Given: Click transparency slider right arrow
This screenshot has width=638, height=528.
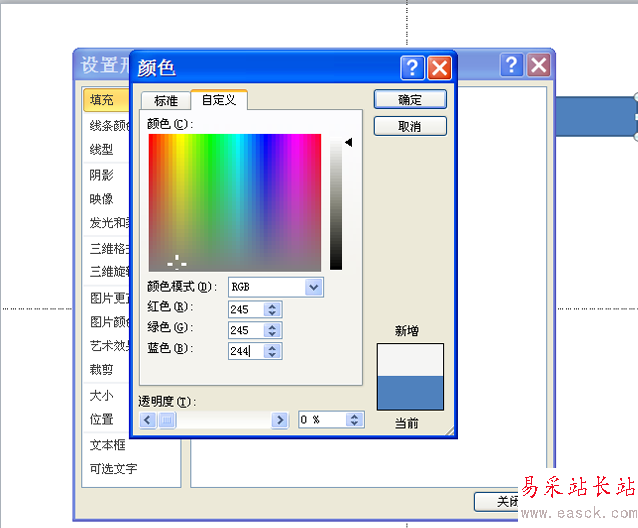Looking at the screenshot, I should point(280,420).
